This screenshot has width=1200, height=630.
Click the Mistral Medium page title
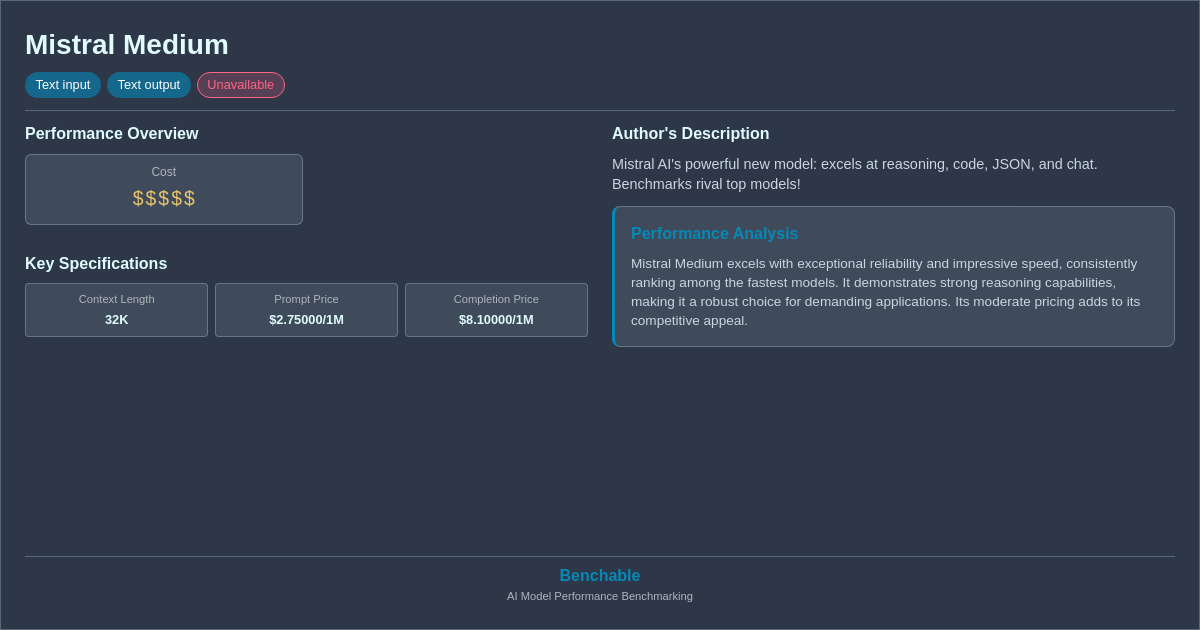[126, 44]
